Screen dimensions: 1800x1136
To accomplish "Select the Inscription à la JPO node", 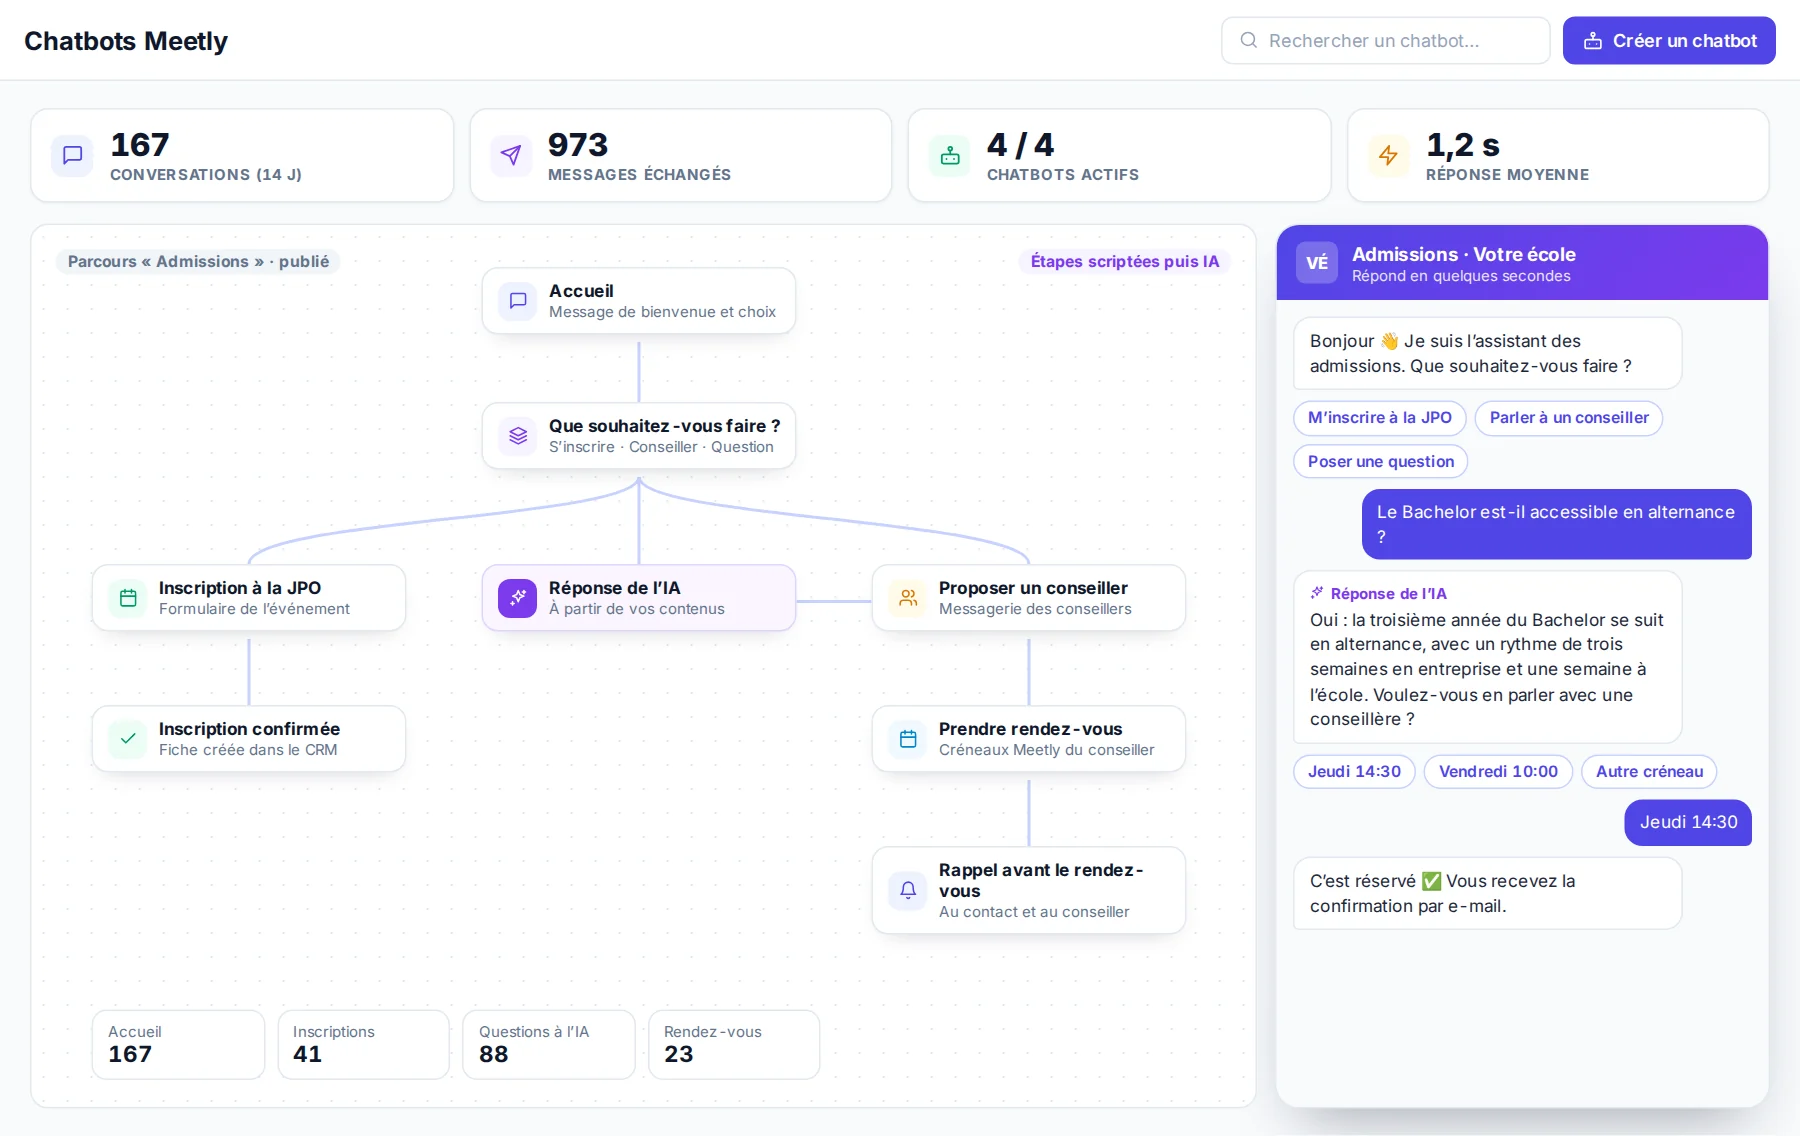I will click(x=249, y=598).
